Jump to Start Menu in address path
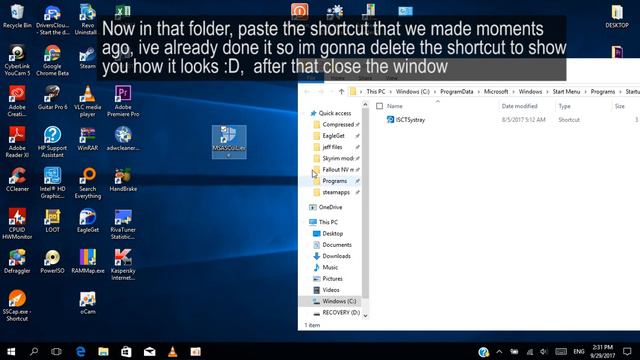This screenshot has height=360, width=640. (x=566, y=92)
